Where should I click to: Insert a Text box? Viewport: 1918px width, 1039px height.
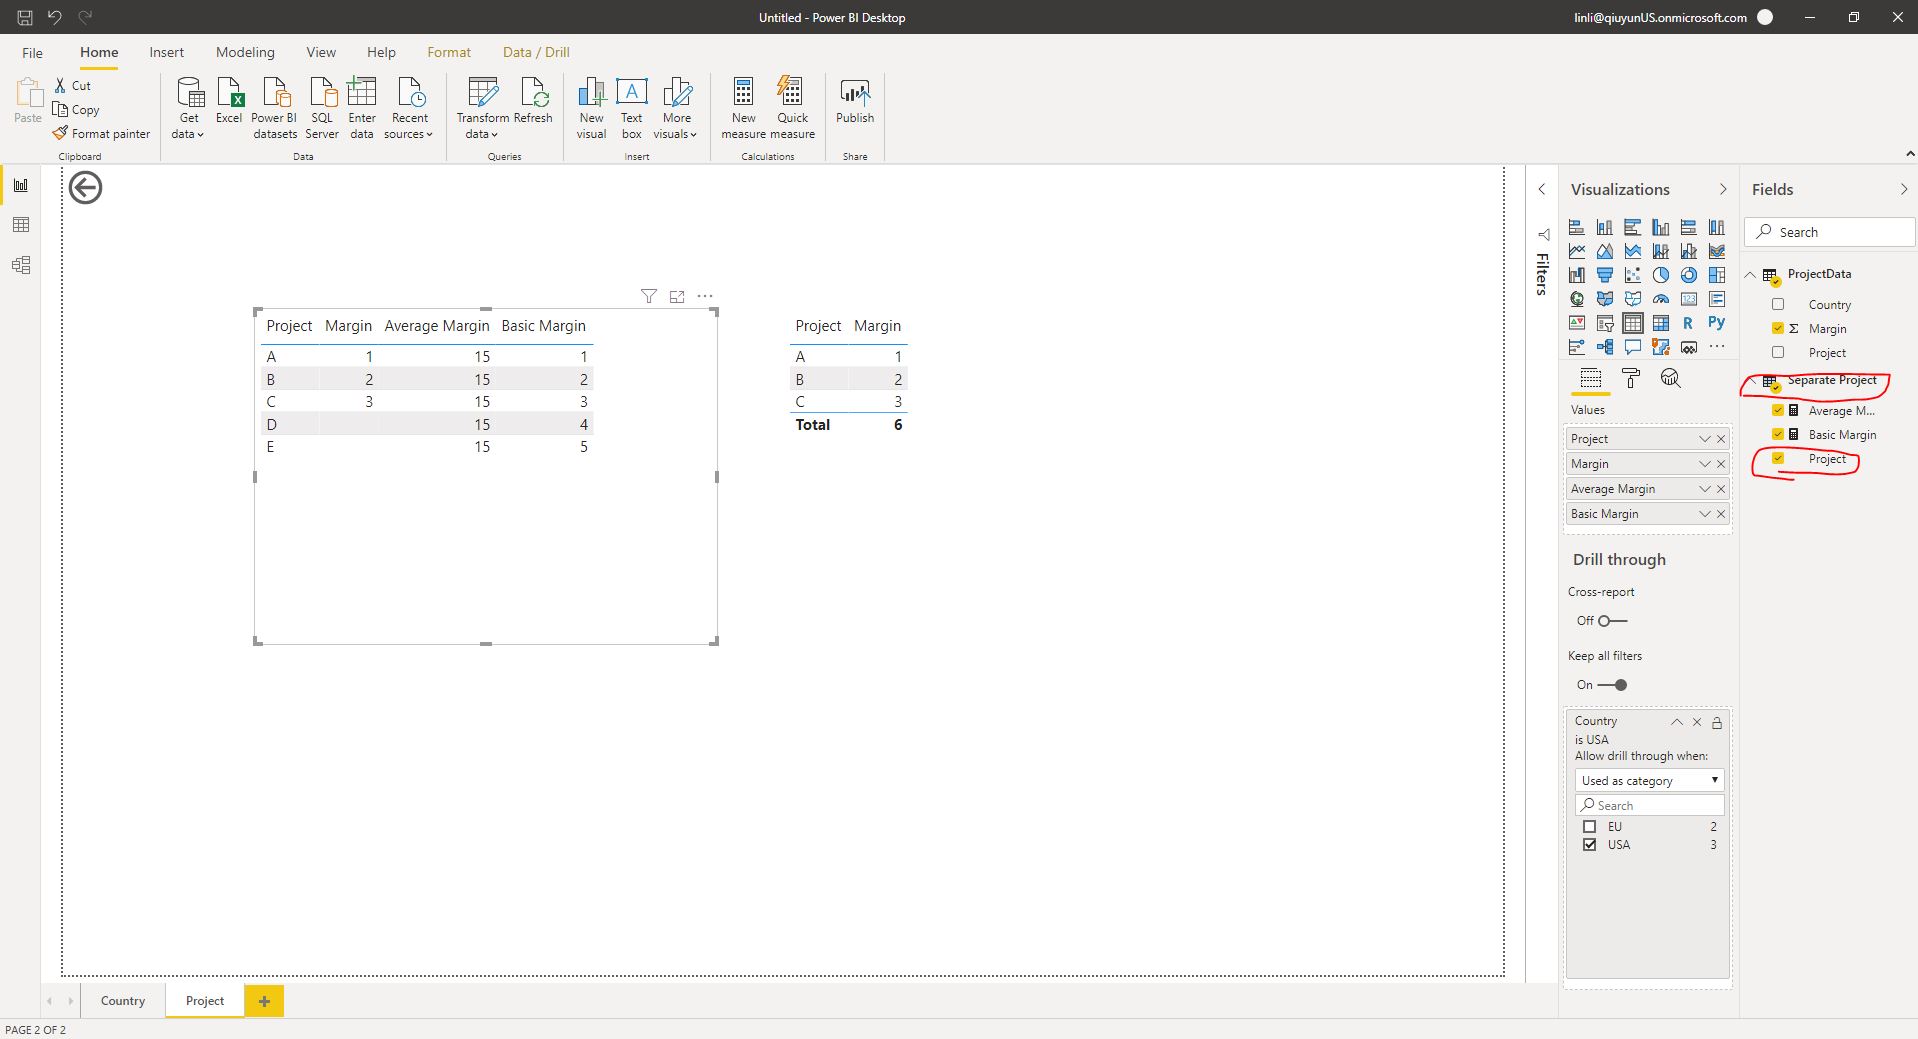pos(632,107)
